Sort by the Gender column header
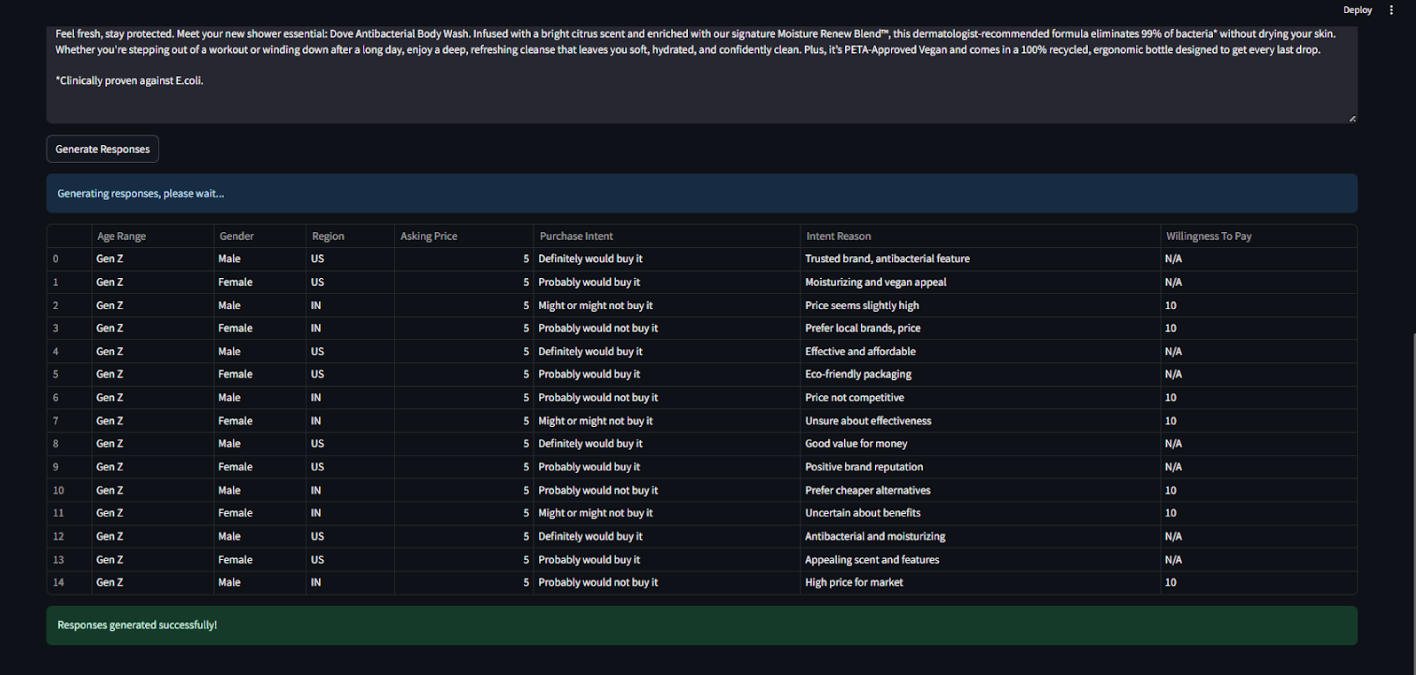The height and width of the screenshot is (675, 1416). [260, 236]
